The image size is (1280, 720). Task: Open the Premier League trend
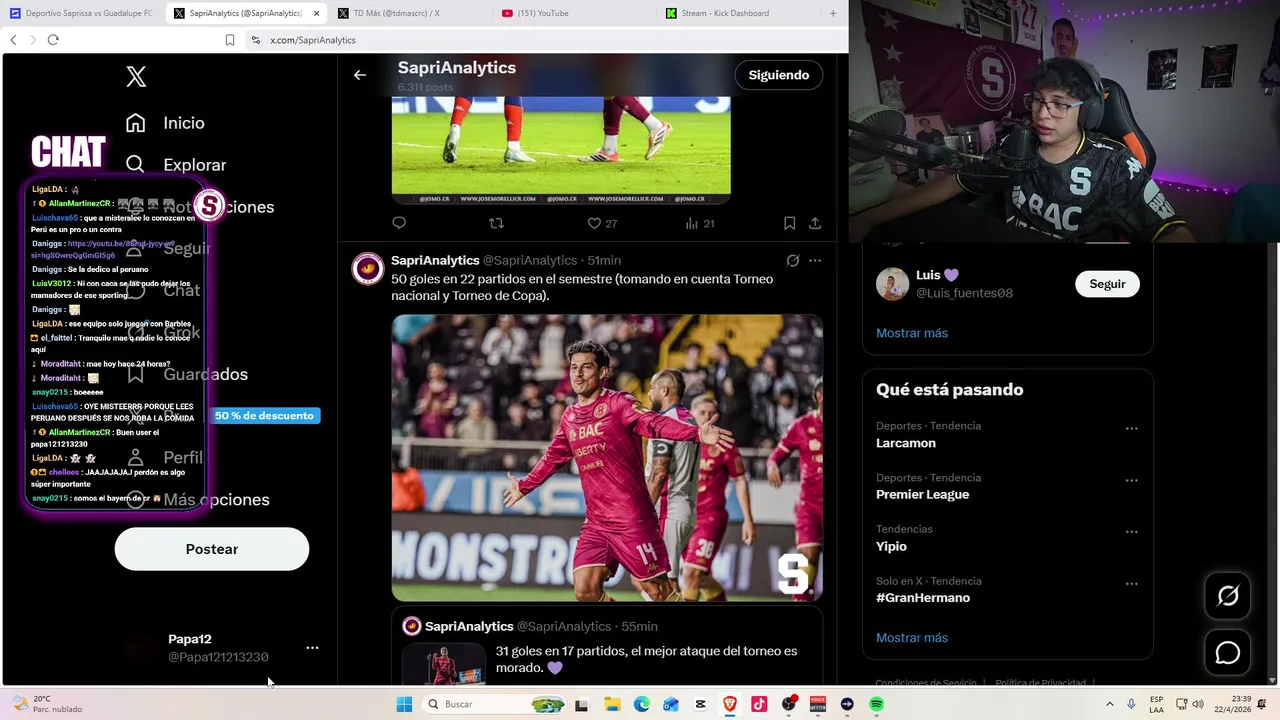point(922,494)
